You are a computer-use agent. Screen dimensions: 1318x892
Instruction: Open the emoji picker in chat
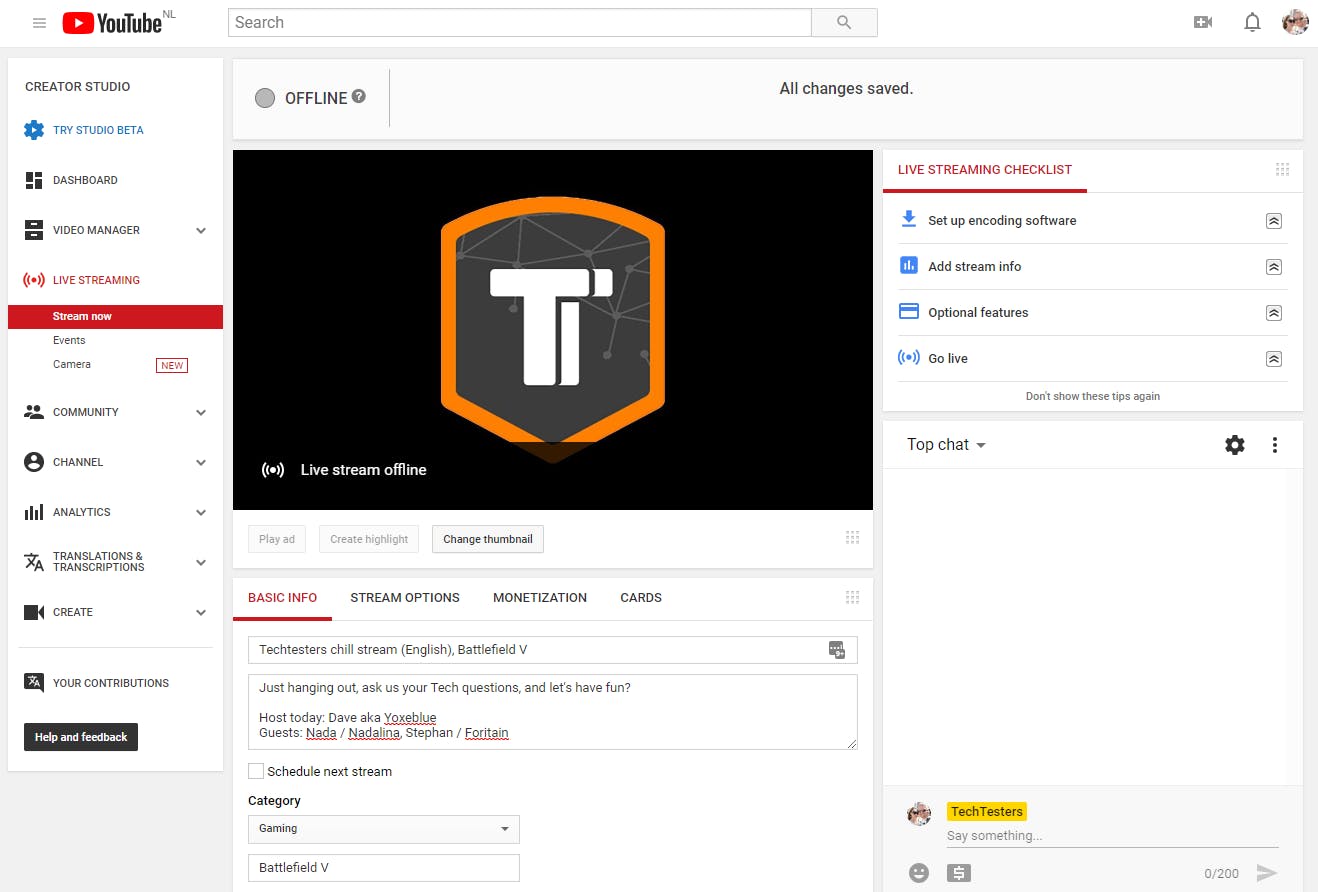pyautogui.click(x=919, y=873)
